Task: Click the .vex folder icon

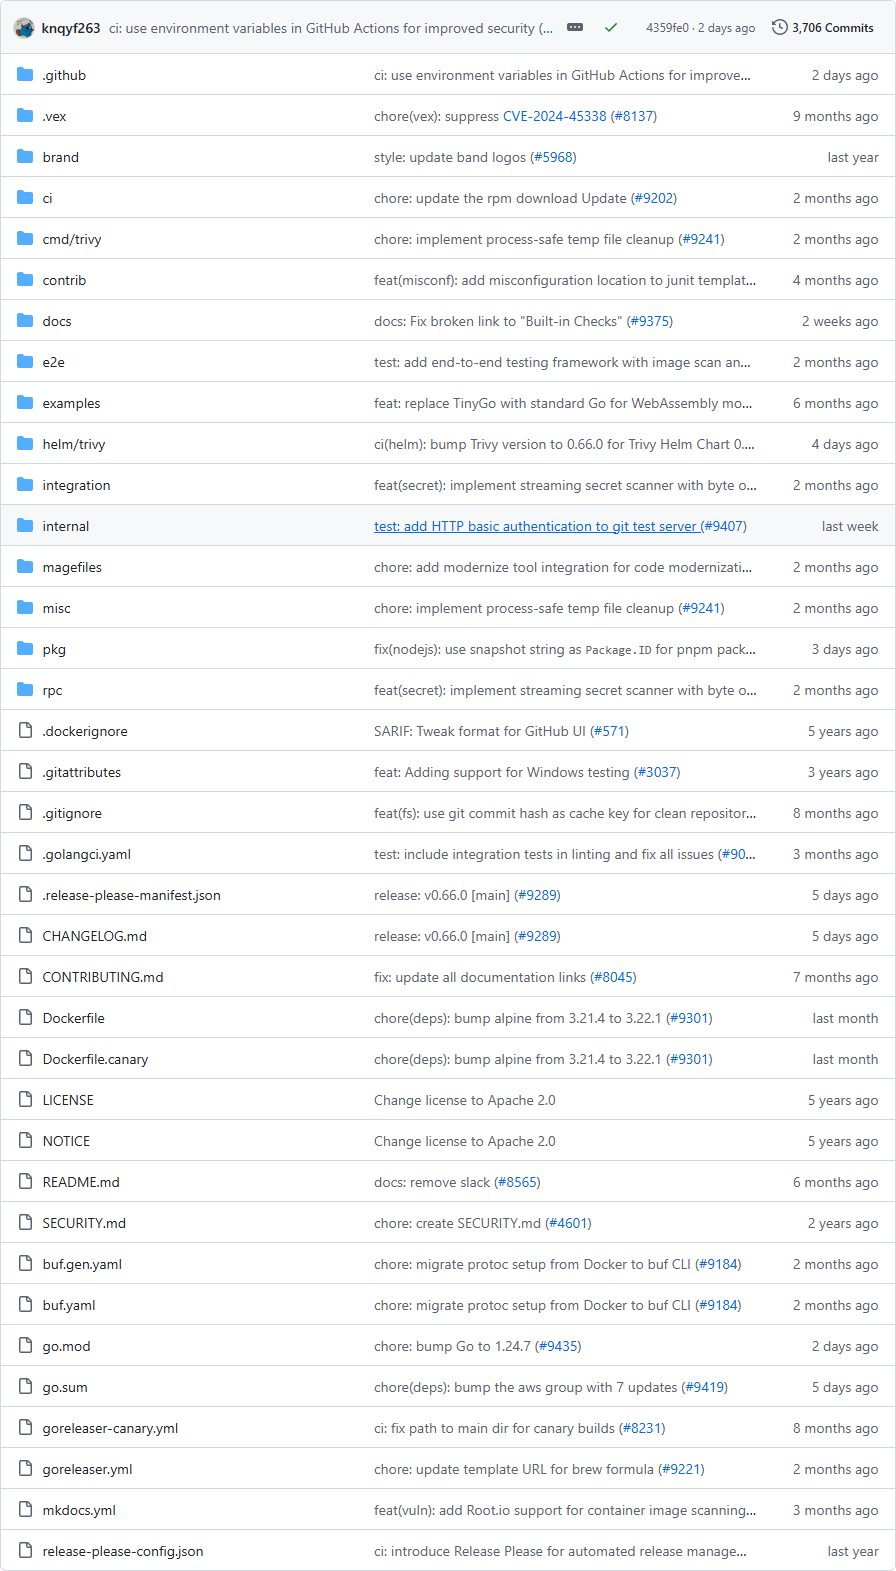Action: point(25,116)
